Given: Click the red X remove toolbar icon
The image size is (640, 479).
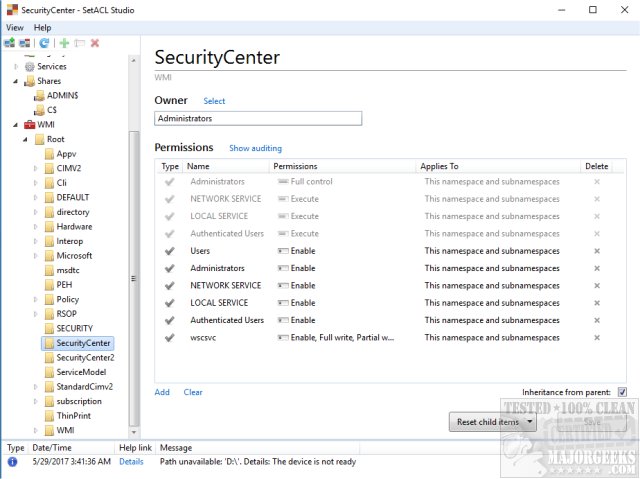Looking at the screenshot, I should click(95, 43).
